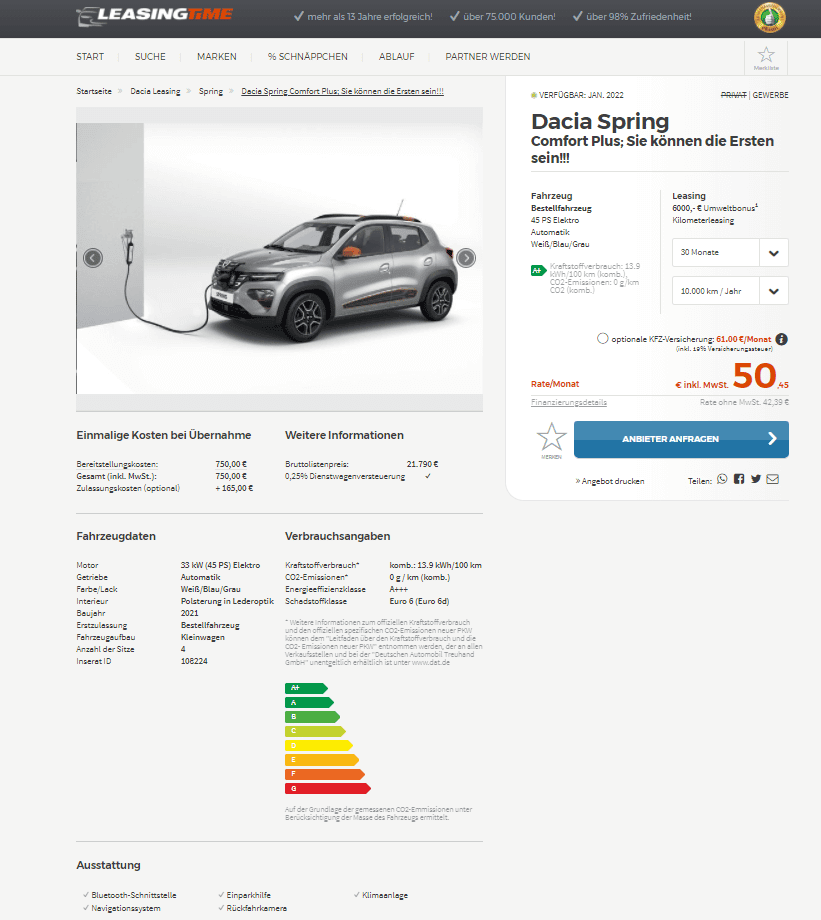Click the A+ energy class bar
The height and width of the screenshot is (920, 821).
pyautogui.click(x=306, y=688)
